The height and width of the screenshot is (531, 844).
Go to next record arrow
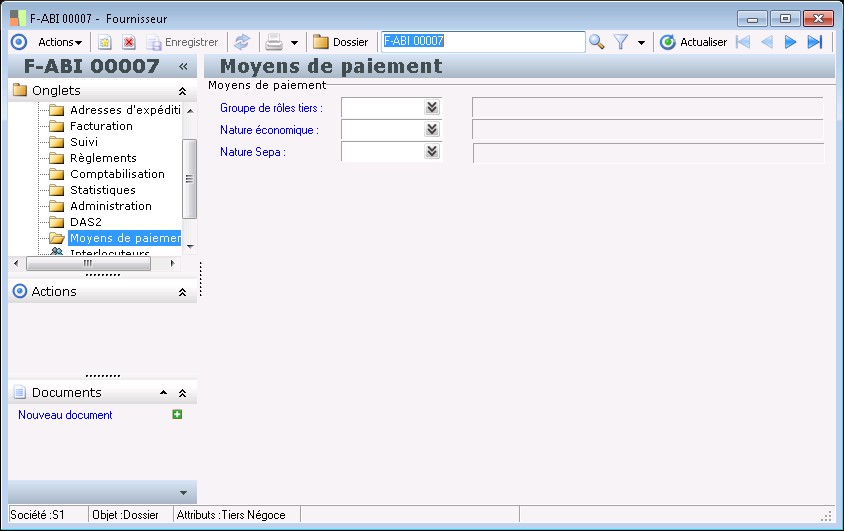[790, 42]
